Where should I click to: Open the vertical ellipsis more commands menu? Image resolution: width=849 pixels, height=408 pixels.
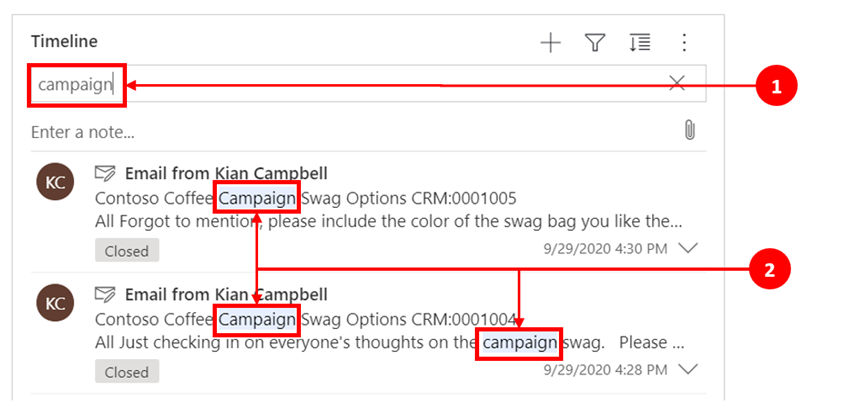[684, 42]
